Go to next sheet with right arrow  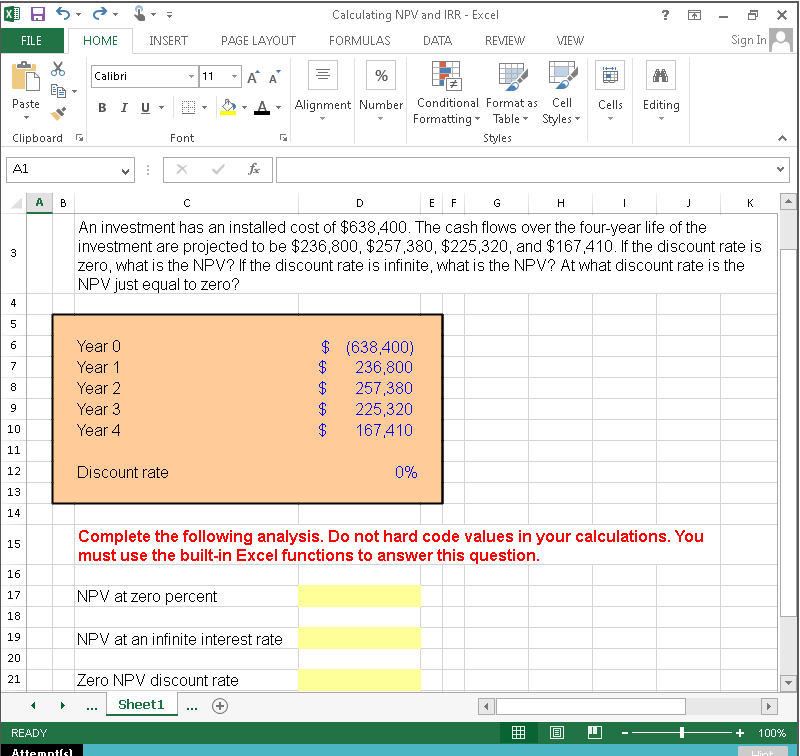62,705
